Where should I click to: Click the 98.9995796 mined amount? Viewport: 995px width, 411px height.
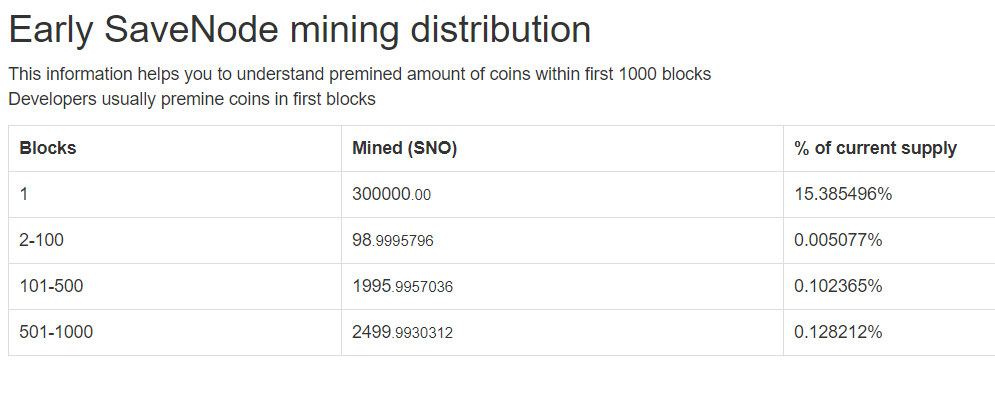(x=392, y=240)
